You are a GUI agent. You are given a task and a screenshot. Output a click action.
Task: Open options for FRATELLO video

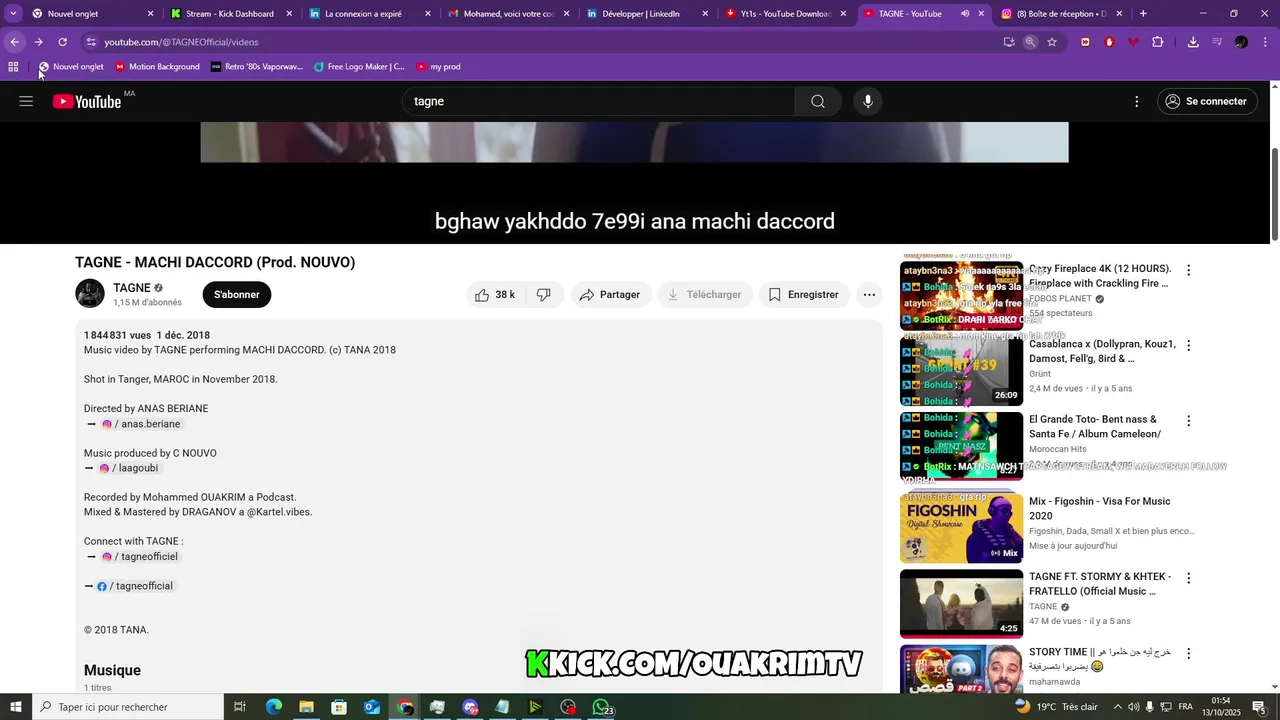coord(1188,578)
